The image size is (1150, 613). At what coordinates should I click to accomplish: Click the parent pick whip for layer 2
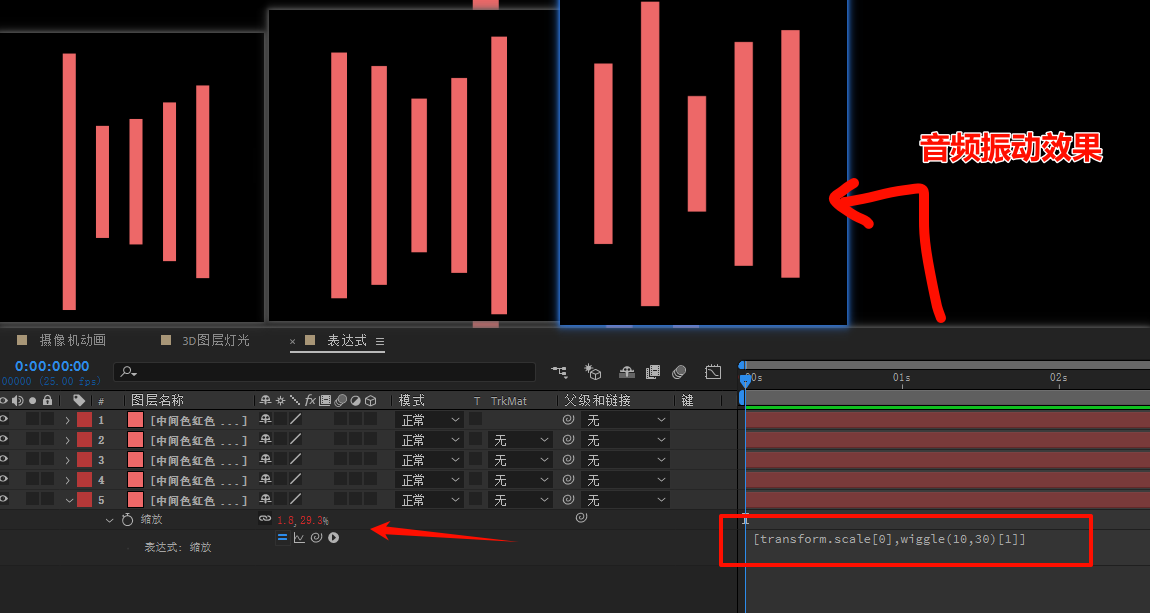coord(568,440)
